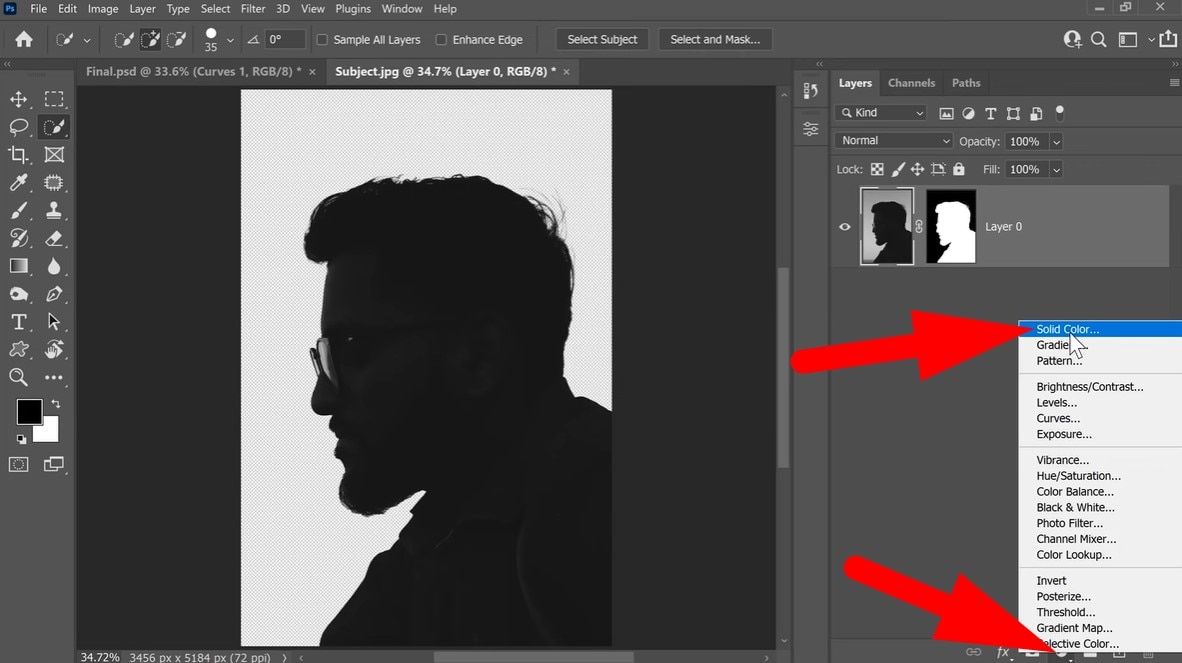
Task: Click Add to selection mode
Action: pos(150,39)
